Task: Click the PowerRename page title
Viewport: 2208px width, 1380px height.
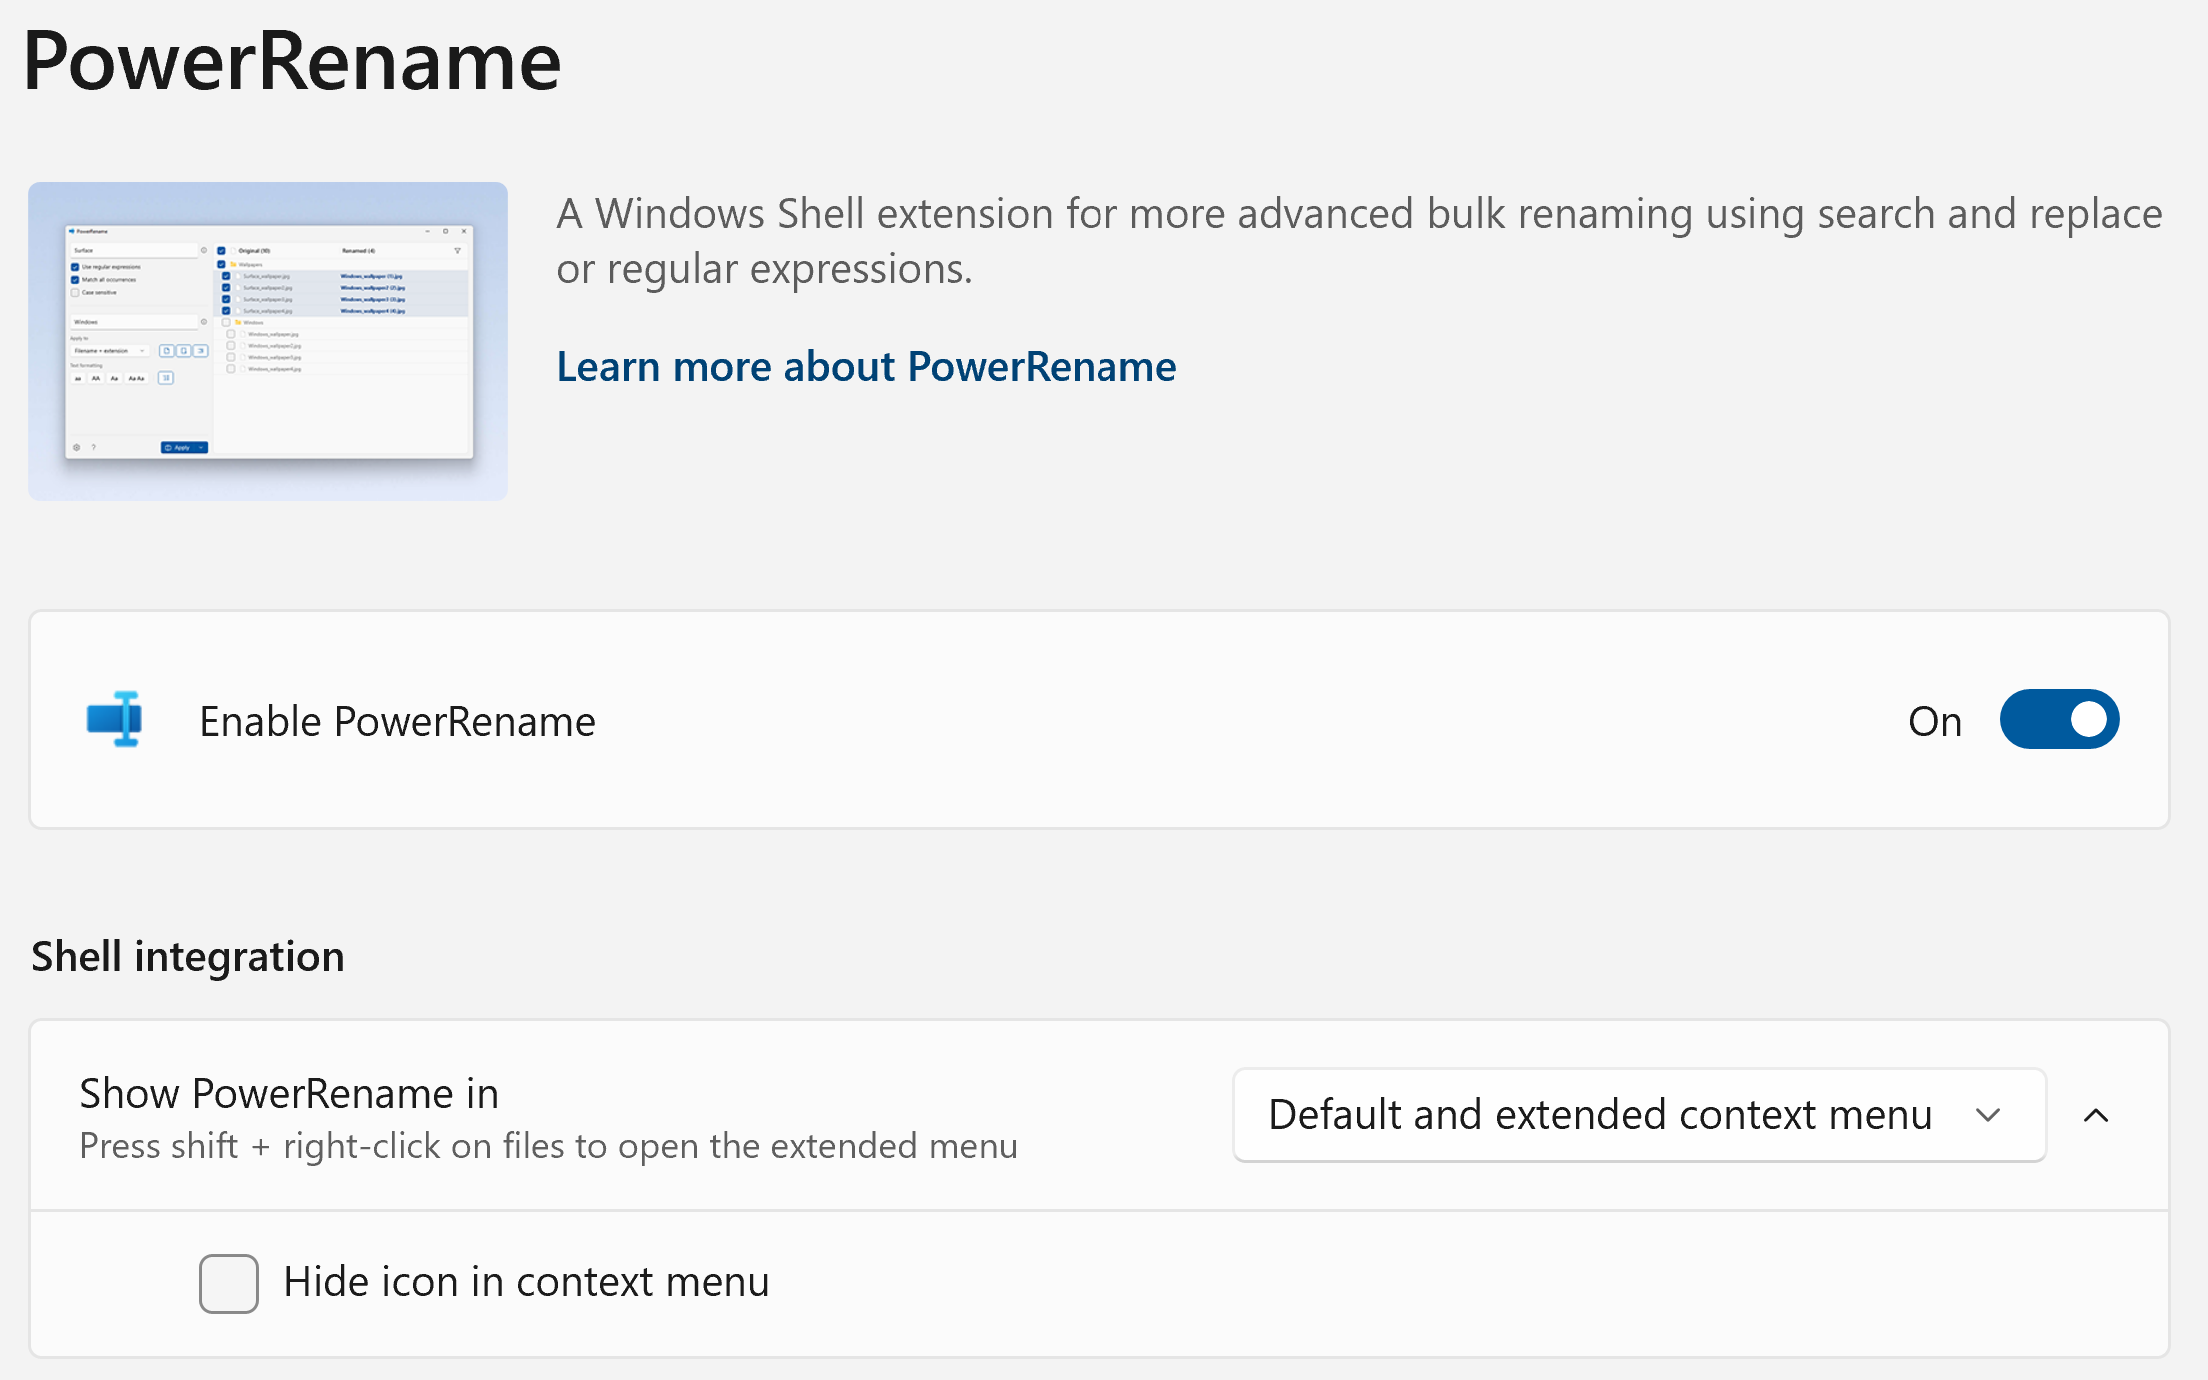Action: [292, 62]
